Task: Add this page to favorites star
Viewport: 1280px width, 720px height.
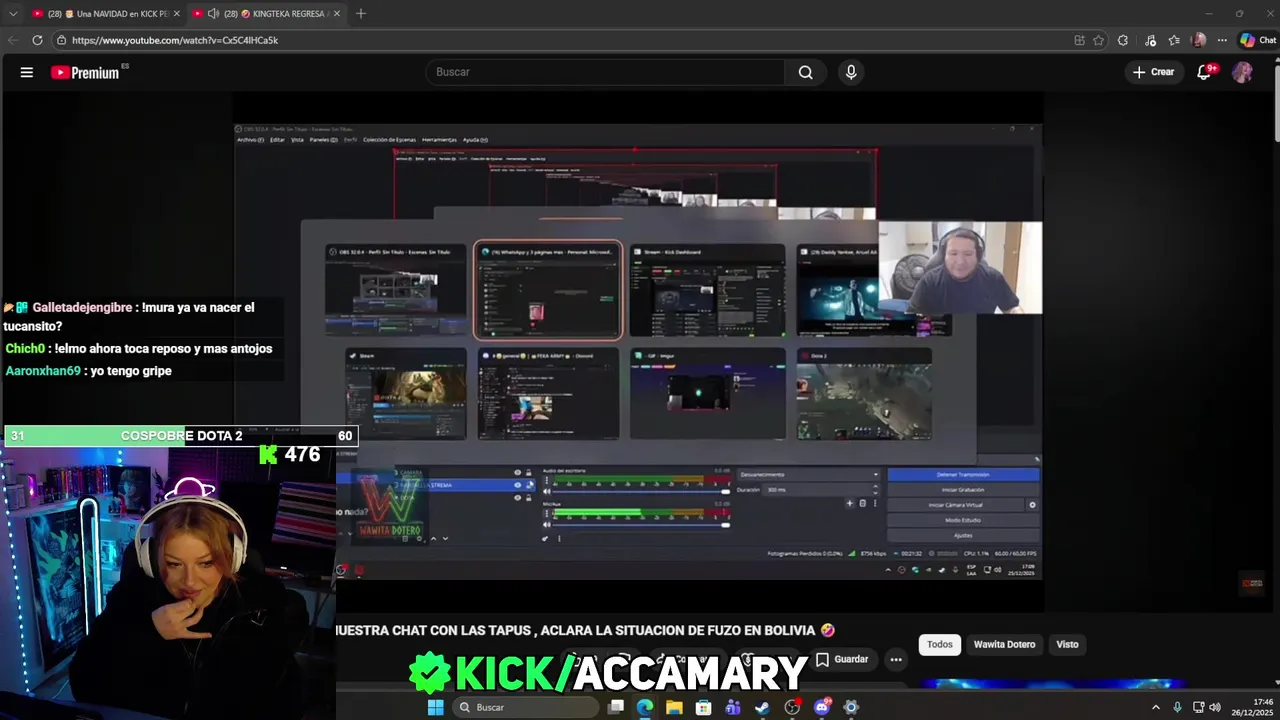Action: [1098, 40]
